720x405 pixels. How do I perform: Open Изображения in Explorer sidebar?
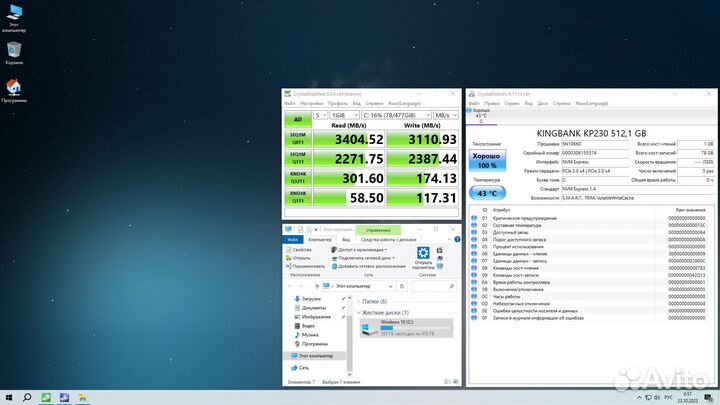pos(316,317)
